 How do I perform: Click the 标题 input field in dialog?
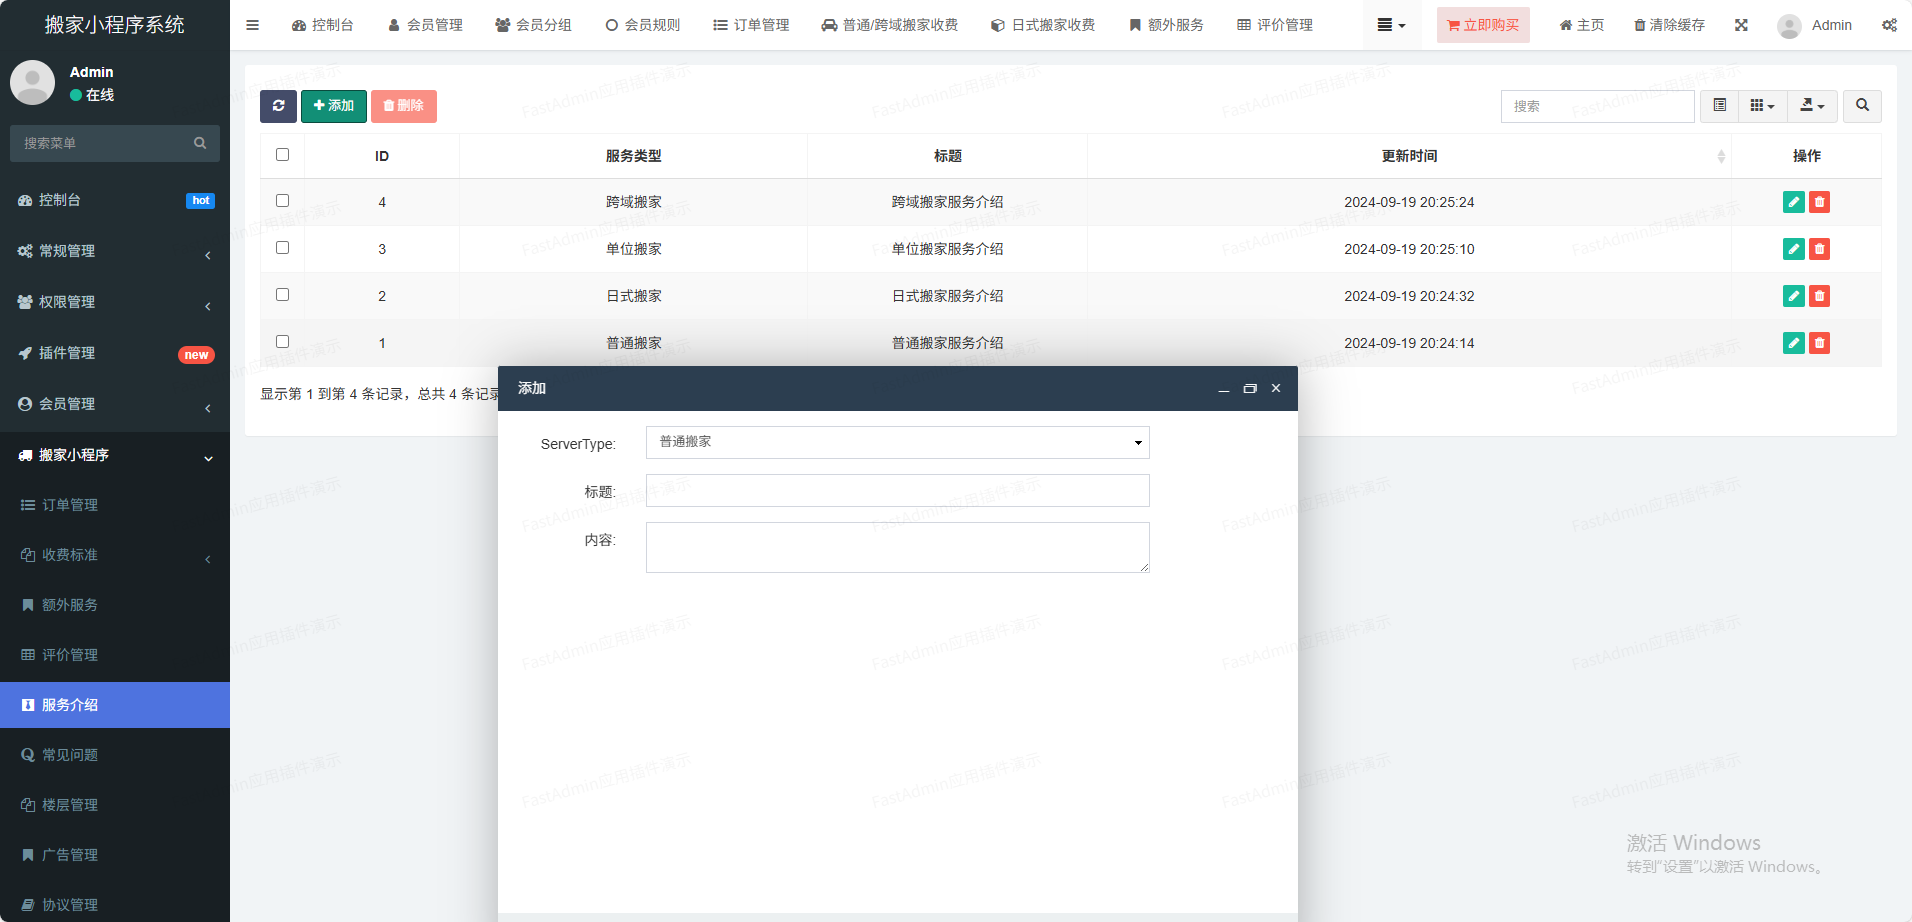(x=897, y=491)
